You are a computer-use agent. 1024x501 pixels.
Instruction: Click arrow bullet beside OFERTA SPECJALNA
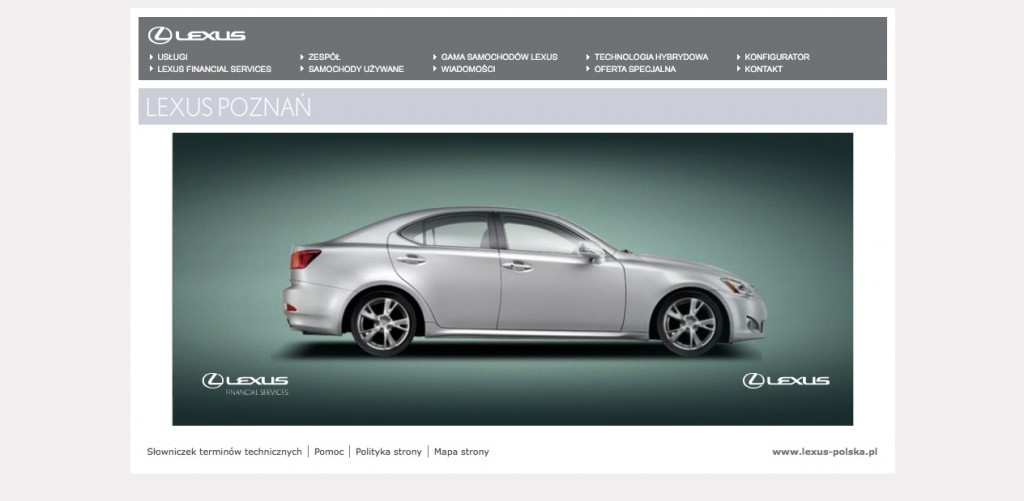[x=588, y=69]
